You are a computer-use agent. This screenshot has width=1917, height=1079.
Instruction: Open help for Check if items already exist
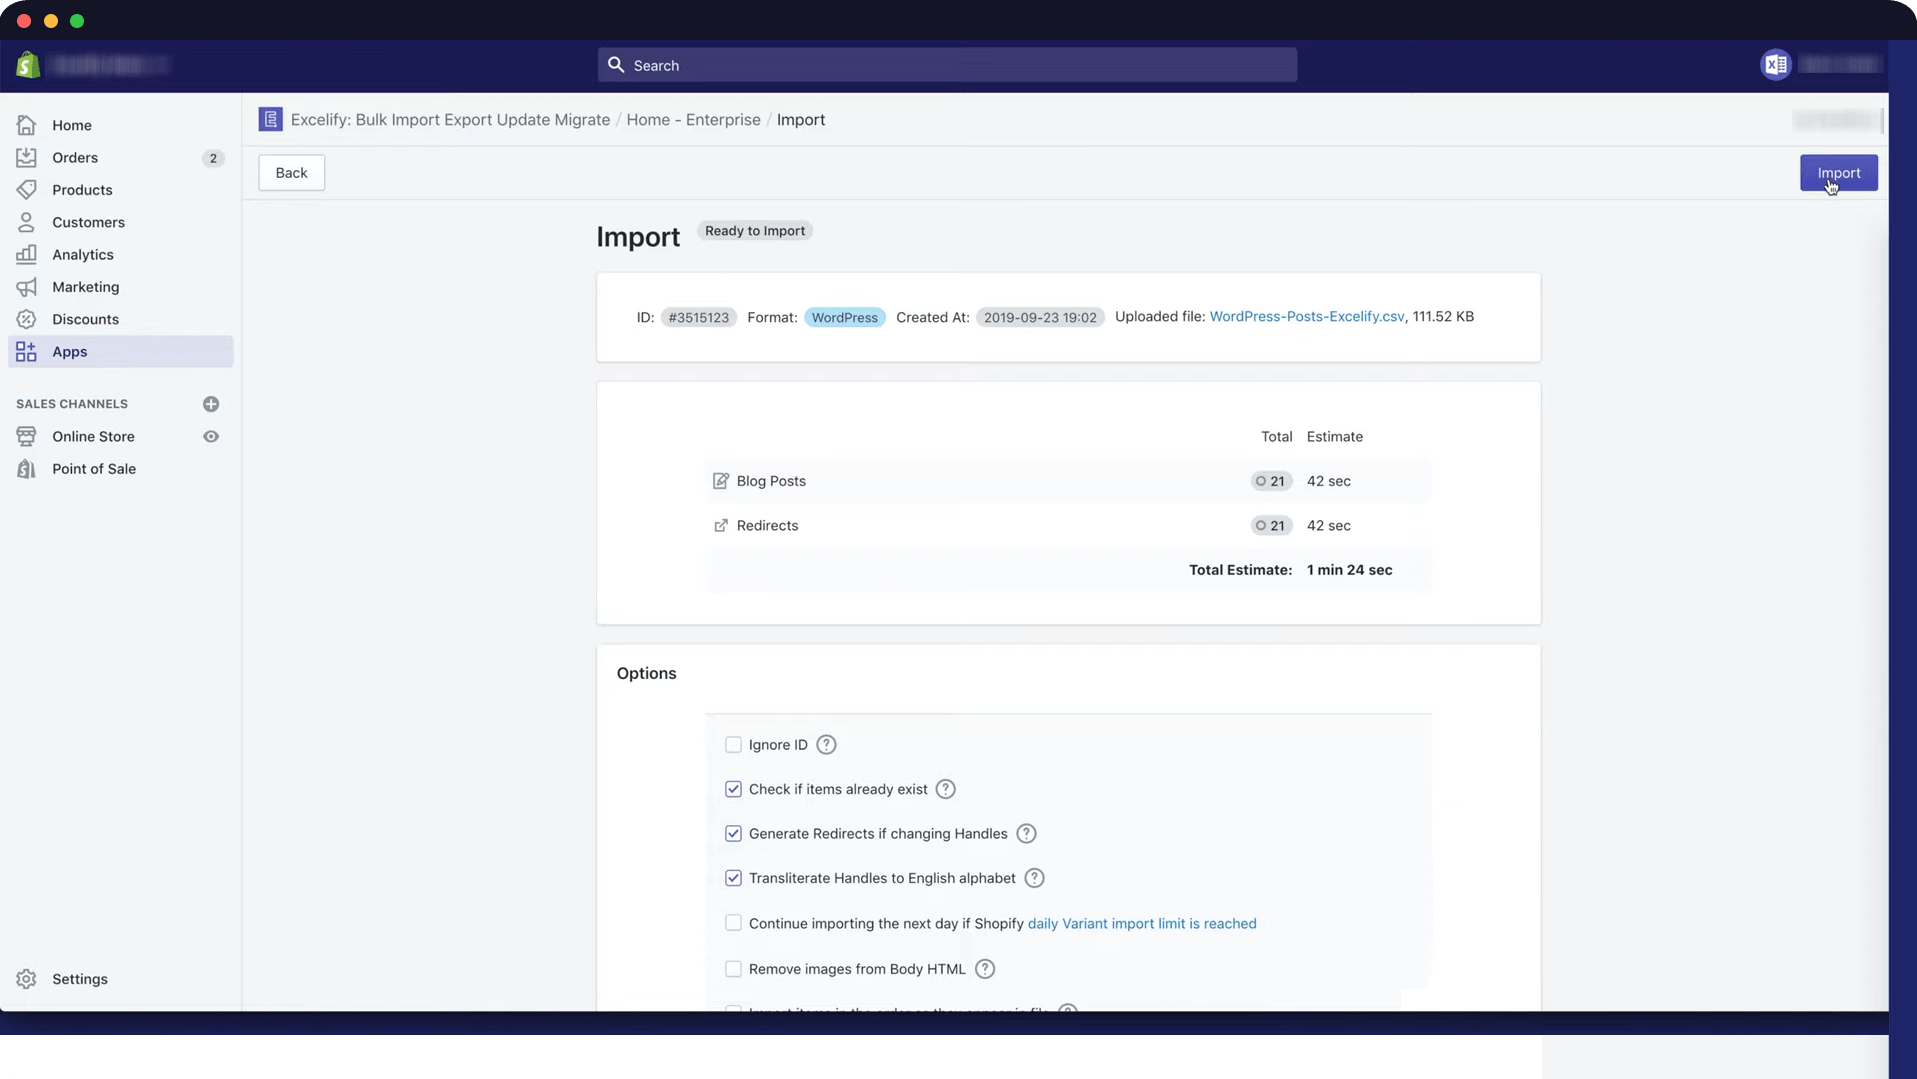point(945,789)
